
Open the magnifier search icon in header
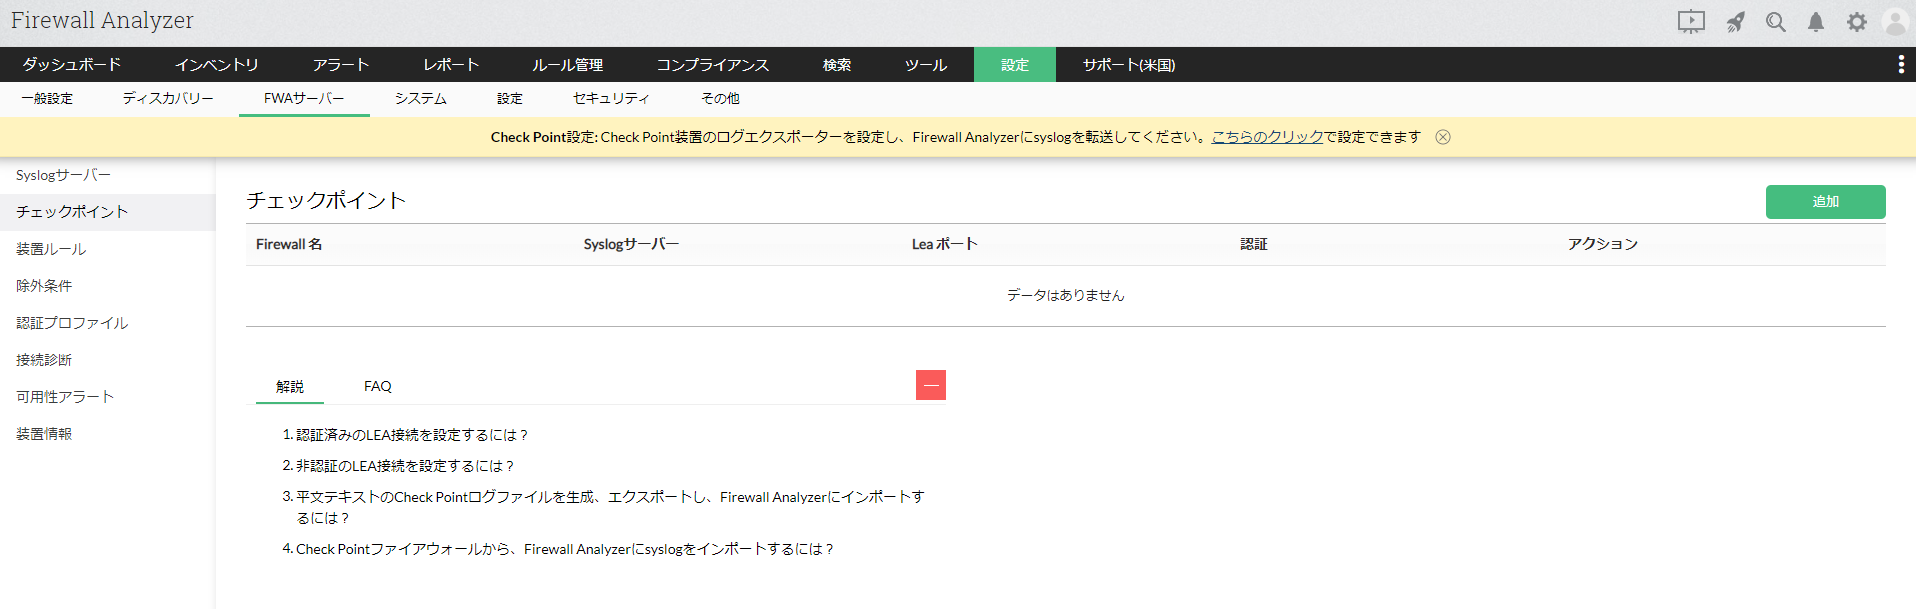tap(1776, 22)
